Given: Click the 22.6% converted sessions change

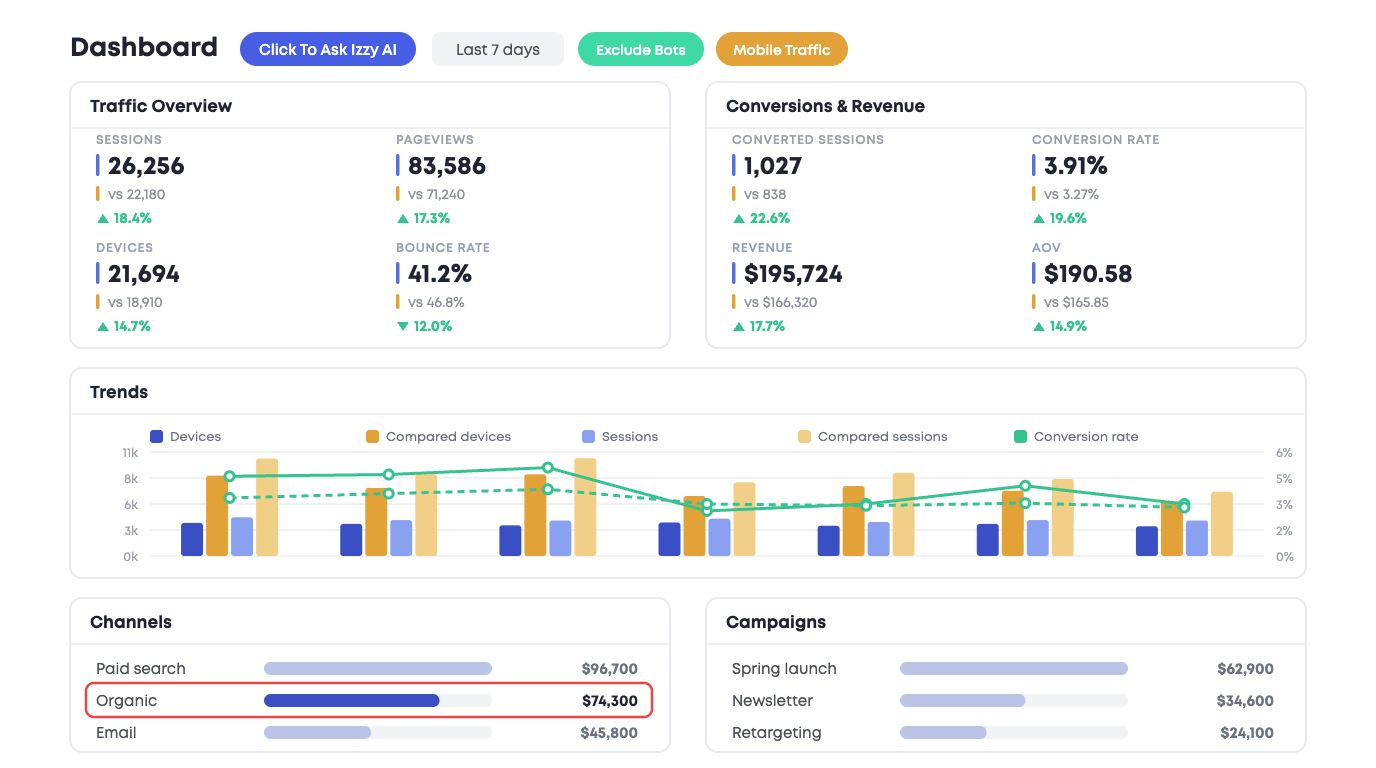Looking at the screenshot, I should [761, 218].
